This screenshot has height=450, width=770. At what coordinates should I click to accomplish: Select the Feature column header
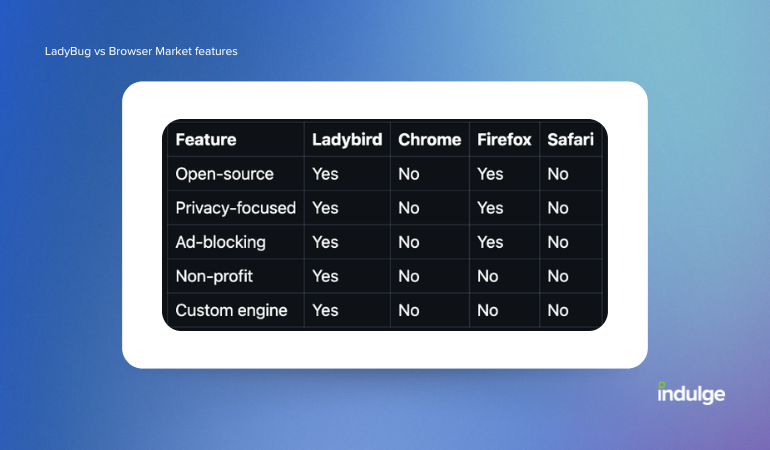point(206,140)
